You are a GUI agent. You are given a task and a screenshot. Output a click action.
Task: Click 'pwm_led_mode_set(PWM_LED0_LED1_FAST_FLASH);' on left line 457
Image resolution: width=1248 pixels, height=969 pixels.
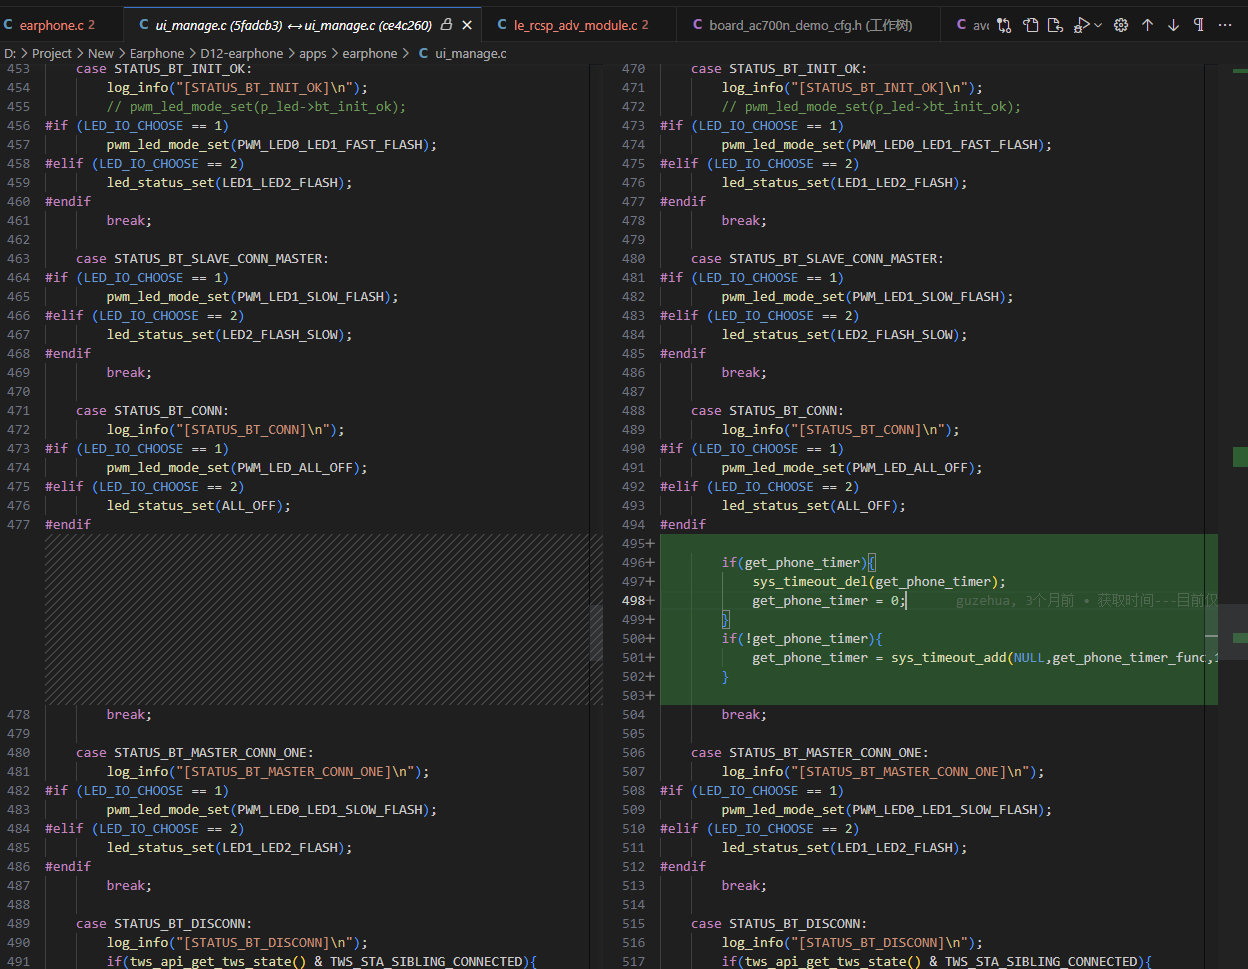[x=272, y=145]
